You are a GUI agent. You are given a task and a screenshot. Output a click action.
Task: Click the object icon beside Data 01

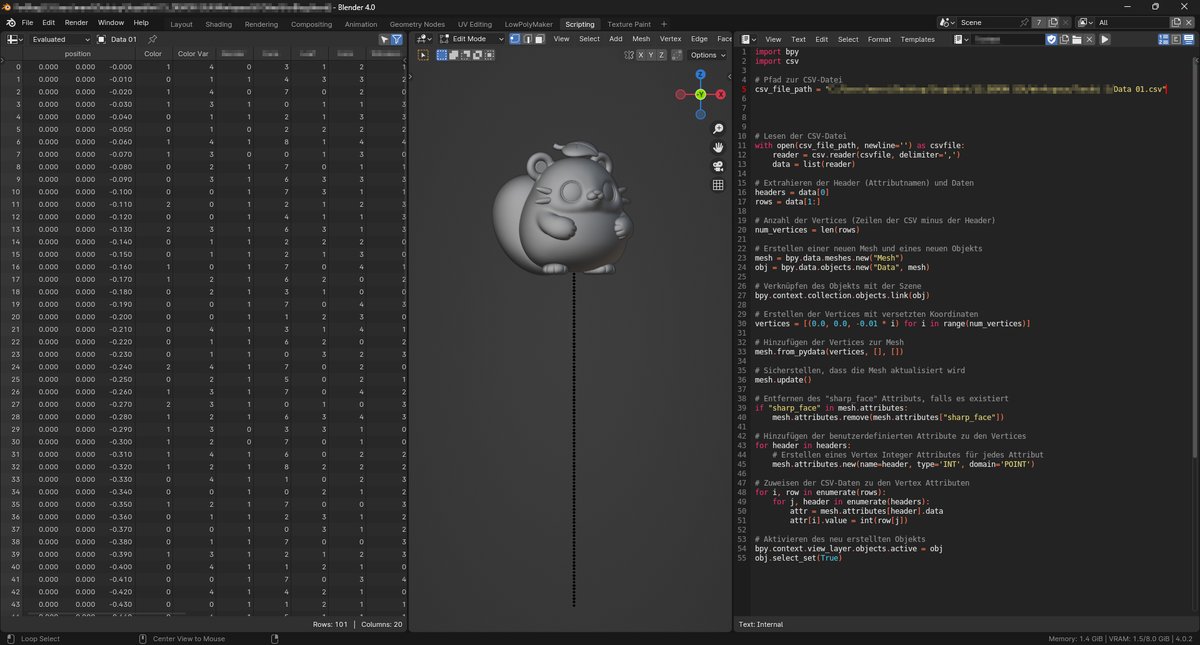click(x=101, y=39)
